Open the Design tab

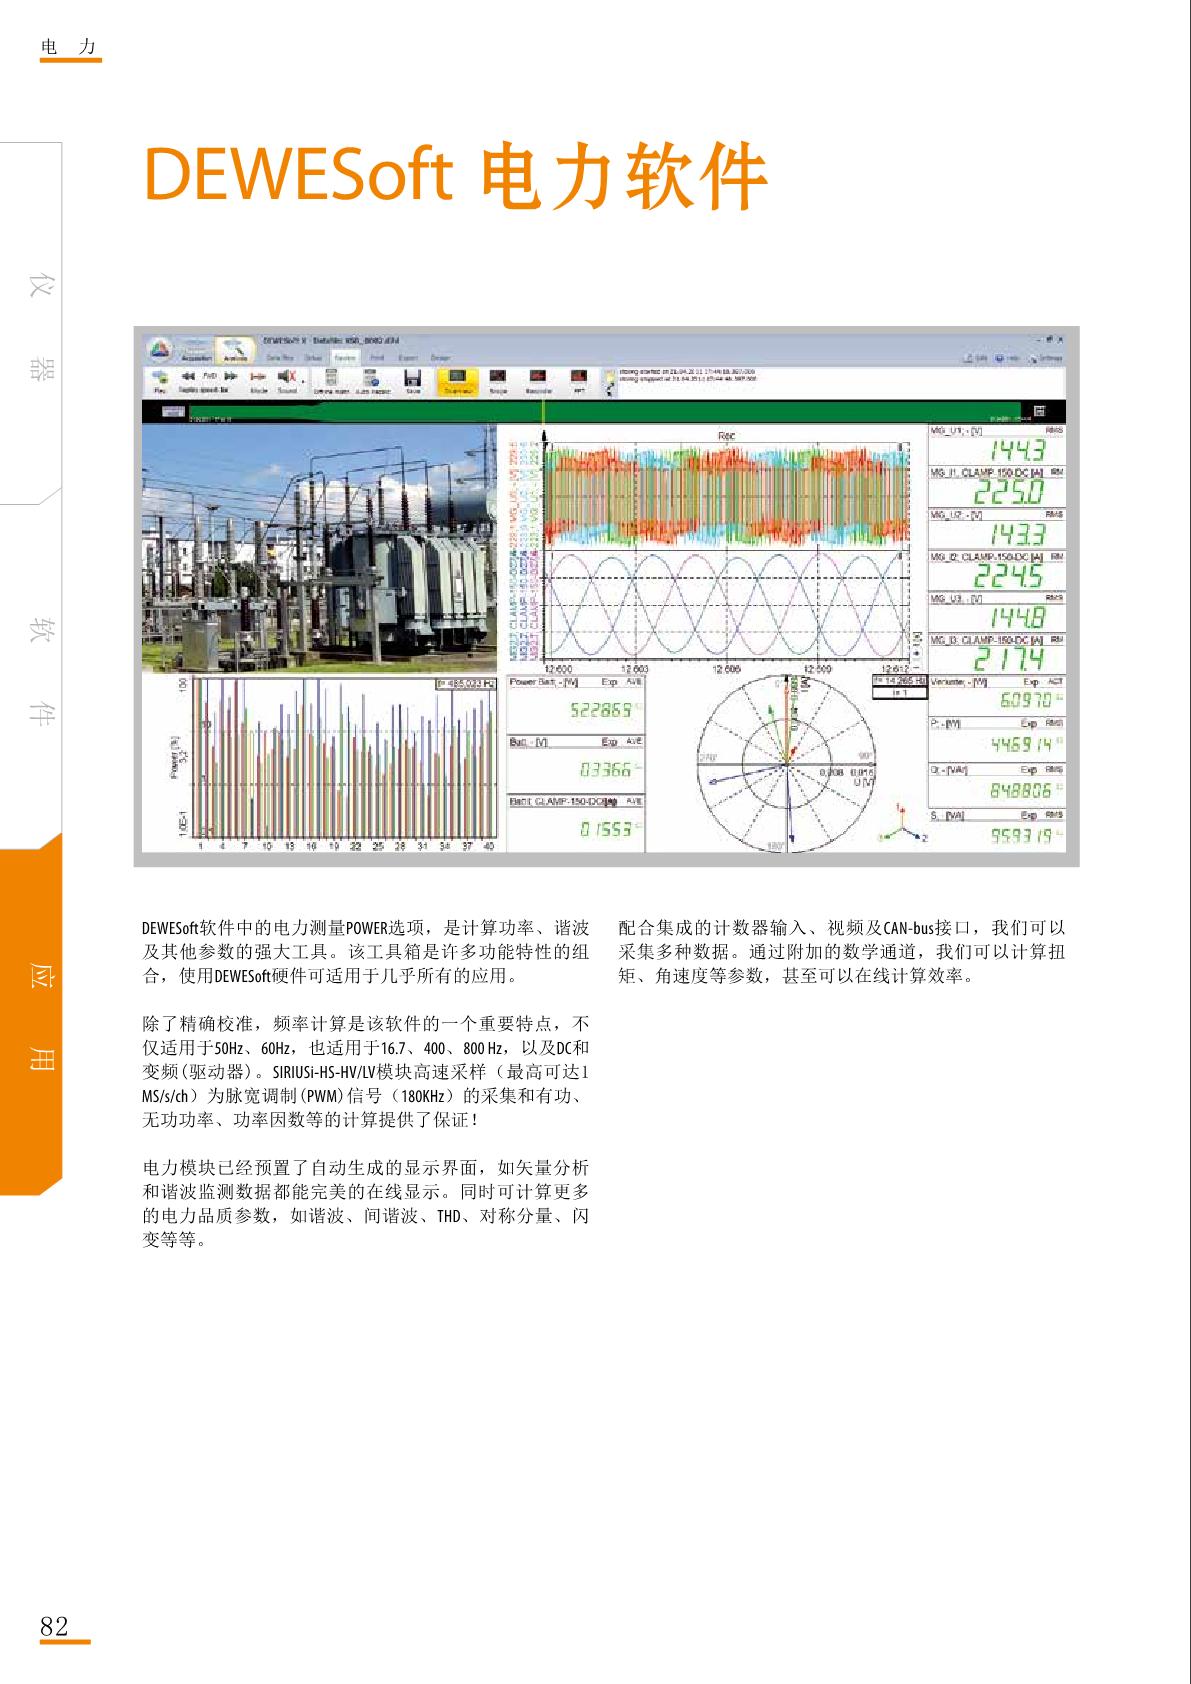tap(440, 358)
